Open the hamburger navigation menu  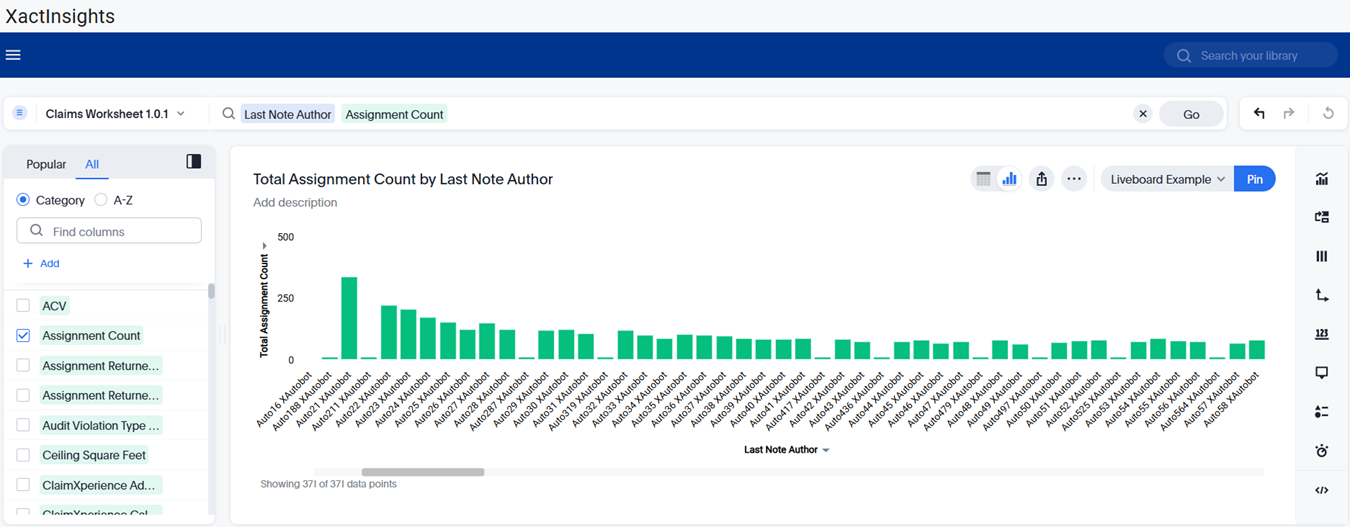point(13,55)
